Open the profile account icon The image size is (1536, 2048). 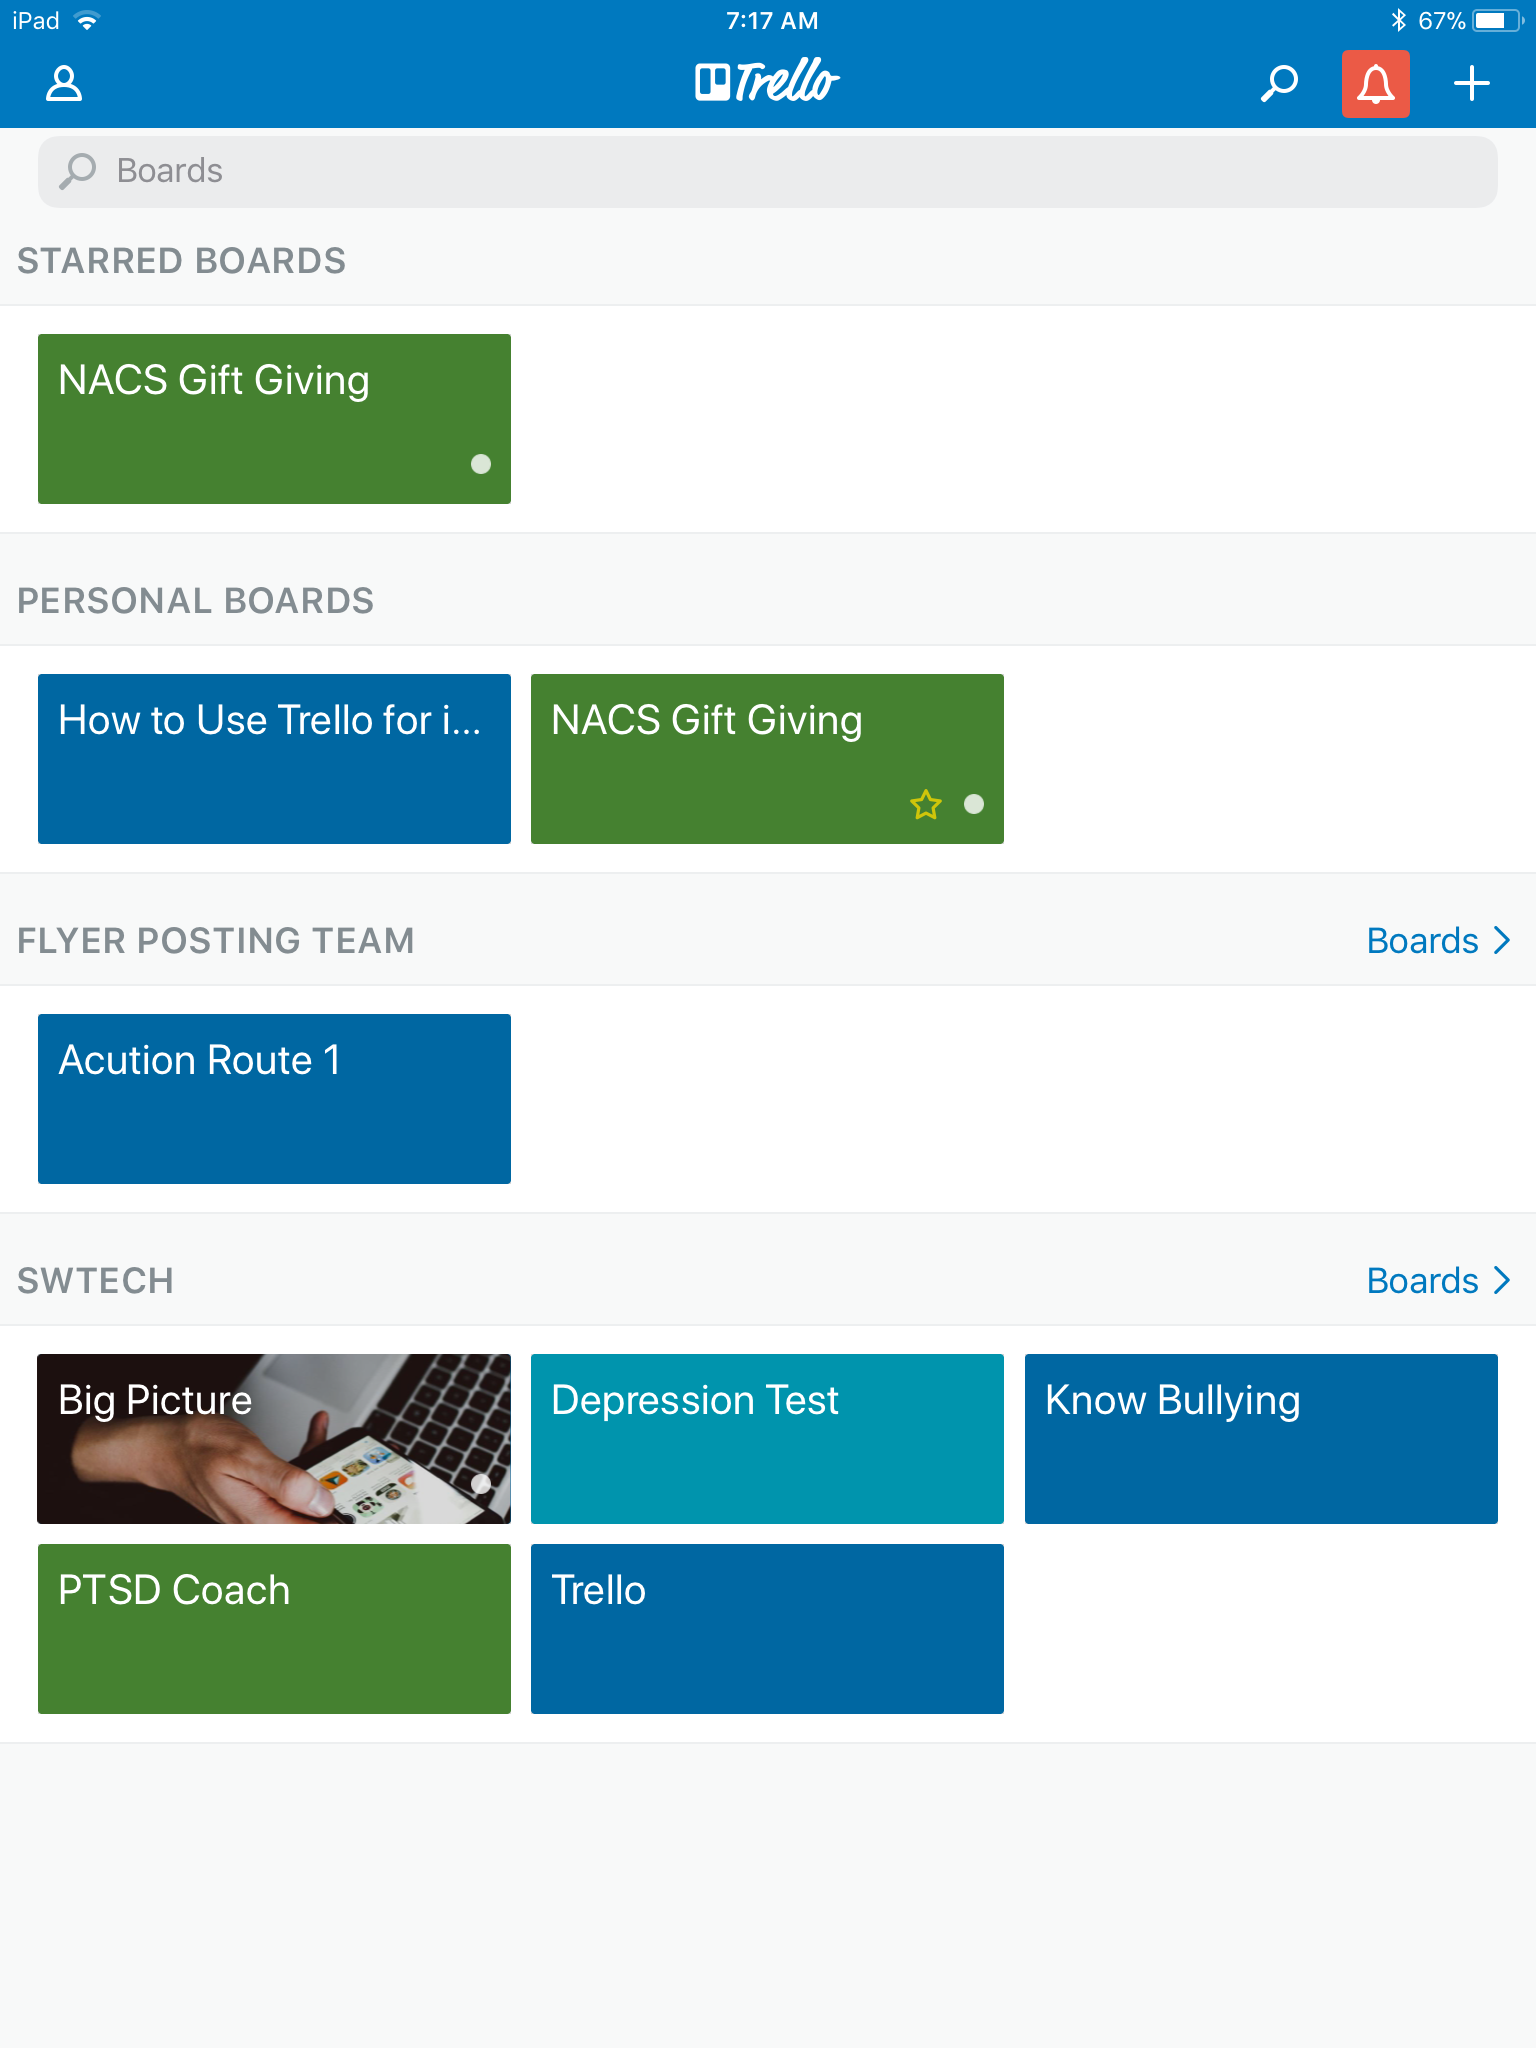point(64,84)
